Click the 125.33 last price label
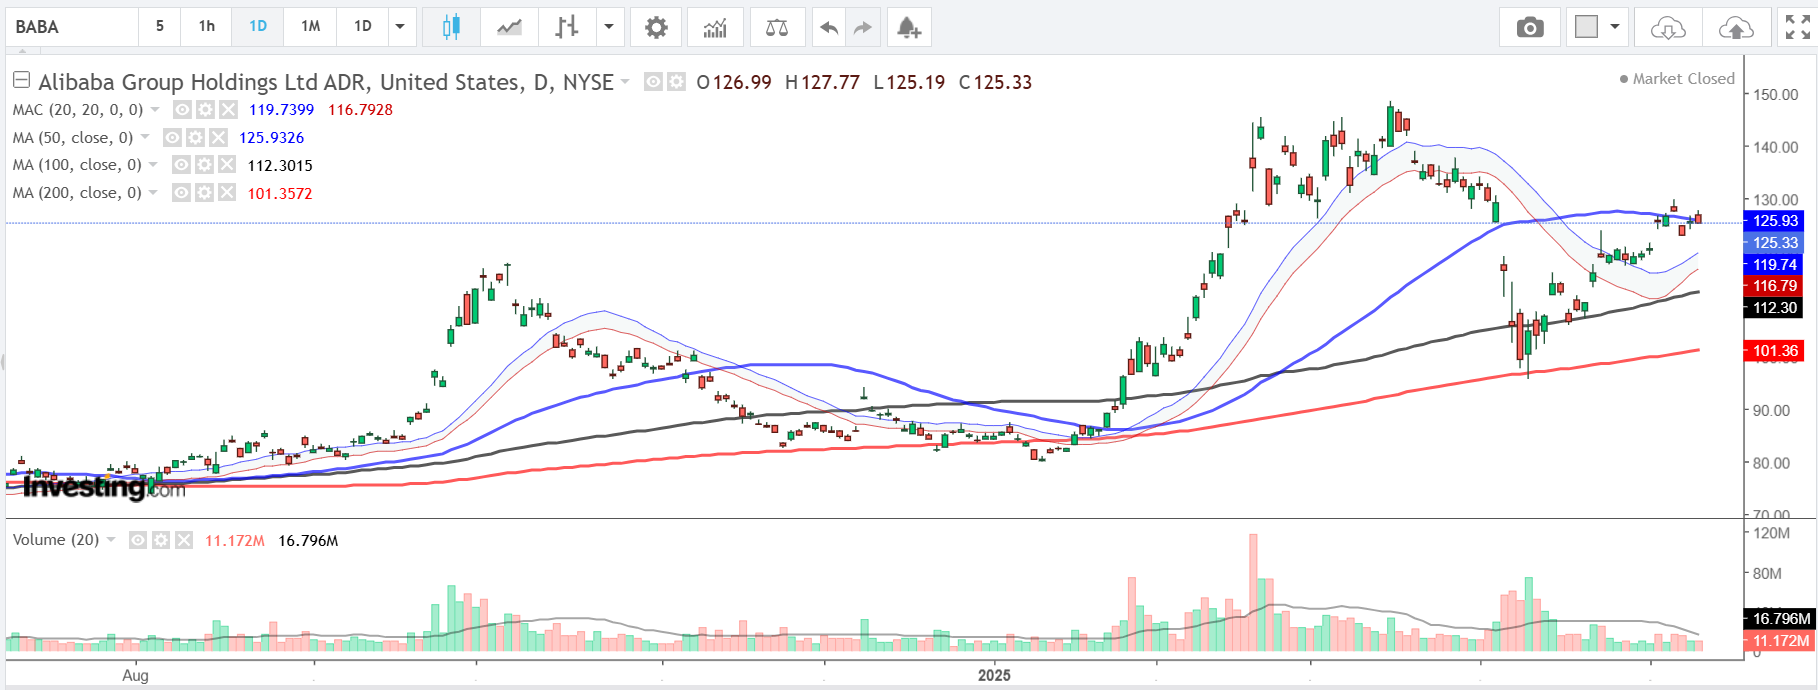This screenshot has width=1818, height=690. 1774,243
